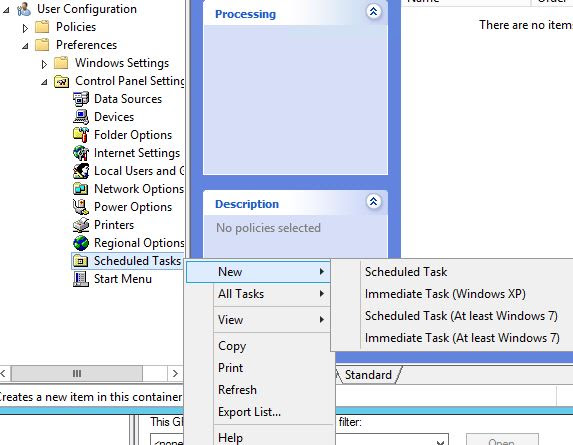The width and height of the screenshot is (573, 445).
Task: Expand the Policies folder
Action: 25,28
